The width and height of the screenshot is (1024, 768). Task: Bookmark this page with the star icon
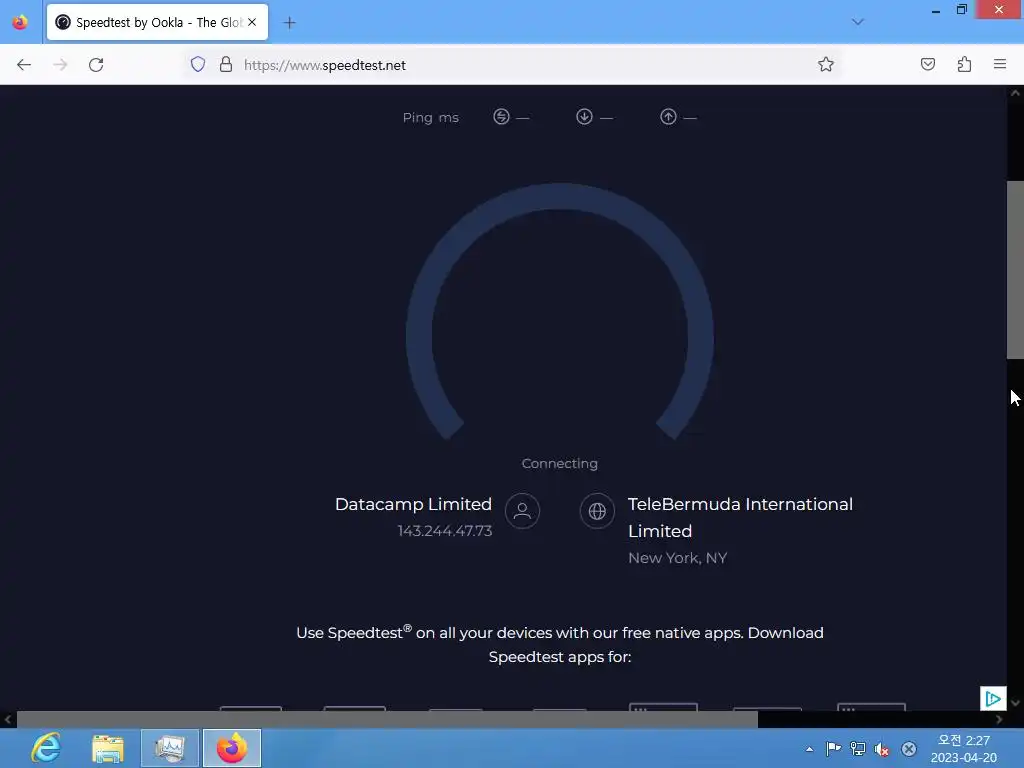[825, 64]
